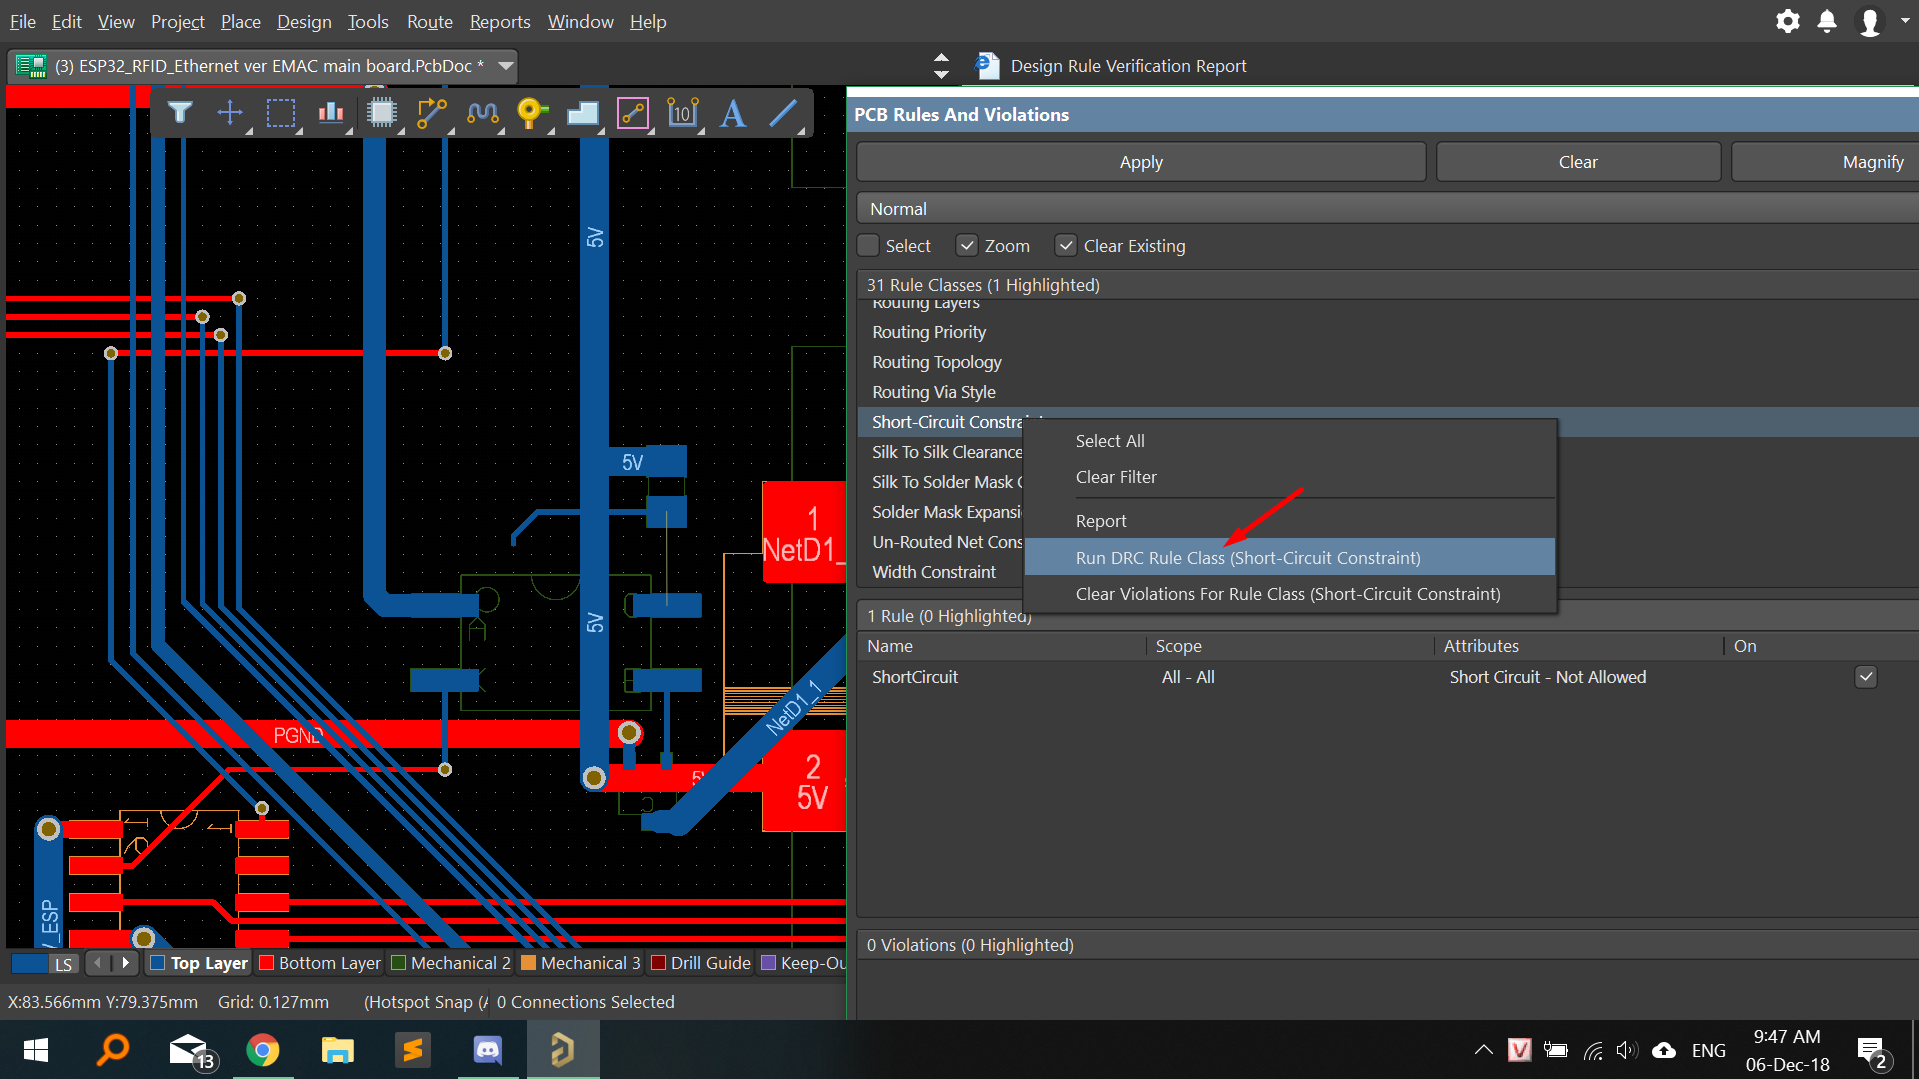The width and height of the screenshot is (1919, 1079).
Task: Show hidden system tray icons
Action: pyautogui.click(x=1483, y=1050)
